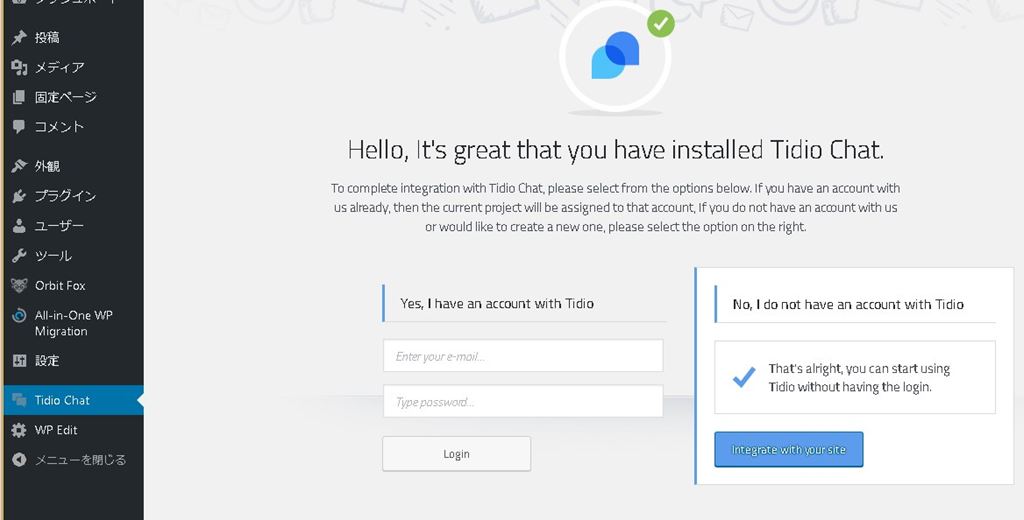Collapse the menu with メニューを閉じる arrow
The height and width of the screenshot is (520, 1024).
pos(18,460)
